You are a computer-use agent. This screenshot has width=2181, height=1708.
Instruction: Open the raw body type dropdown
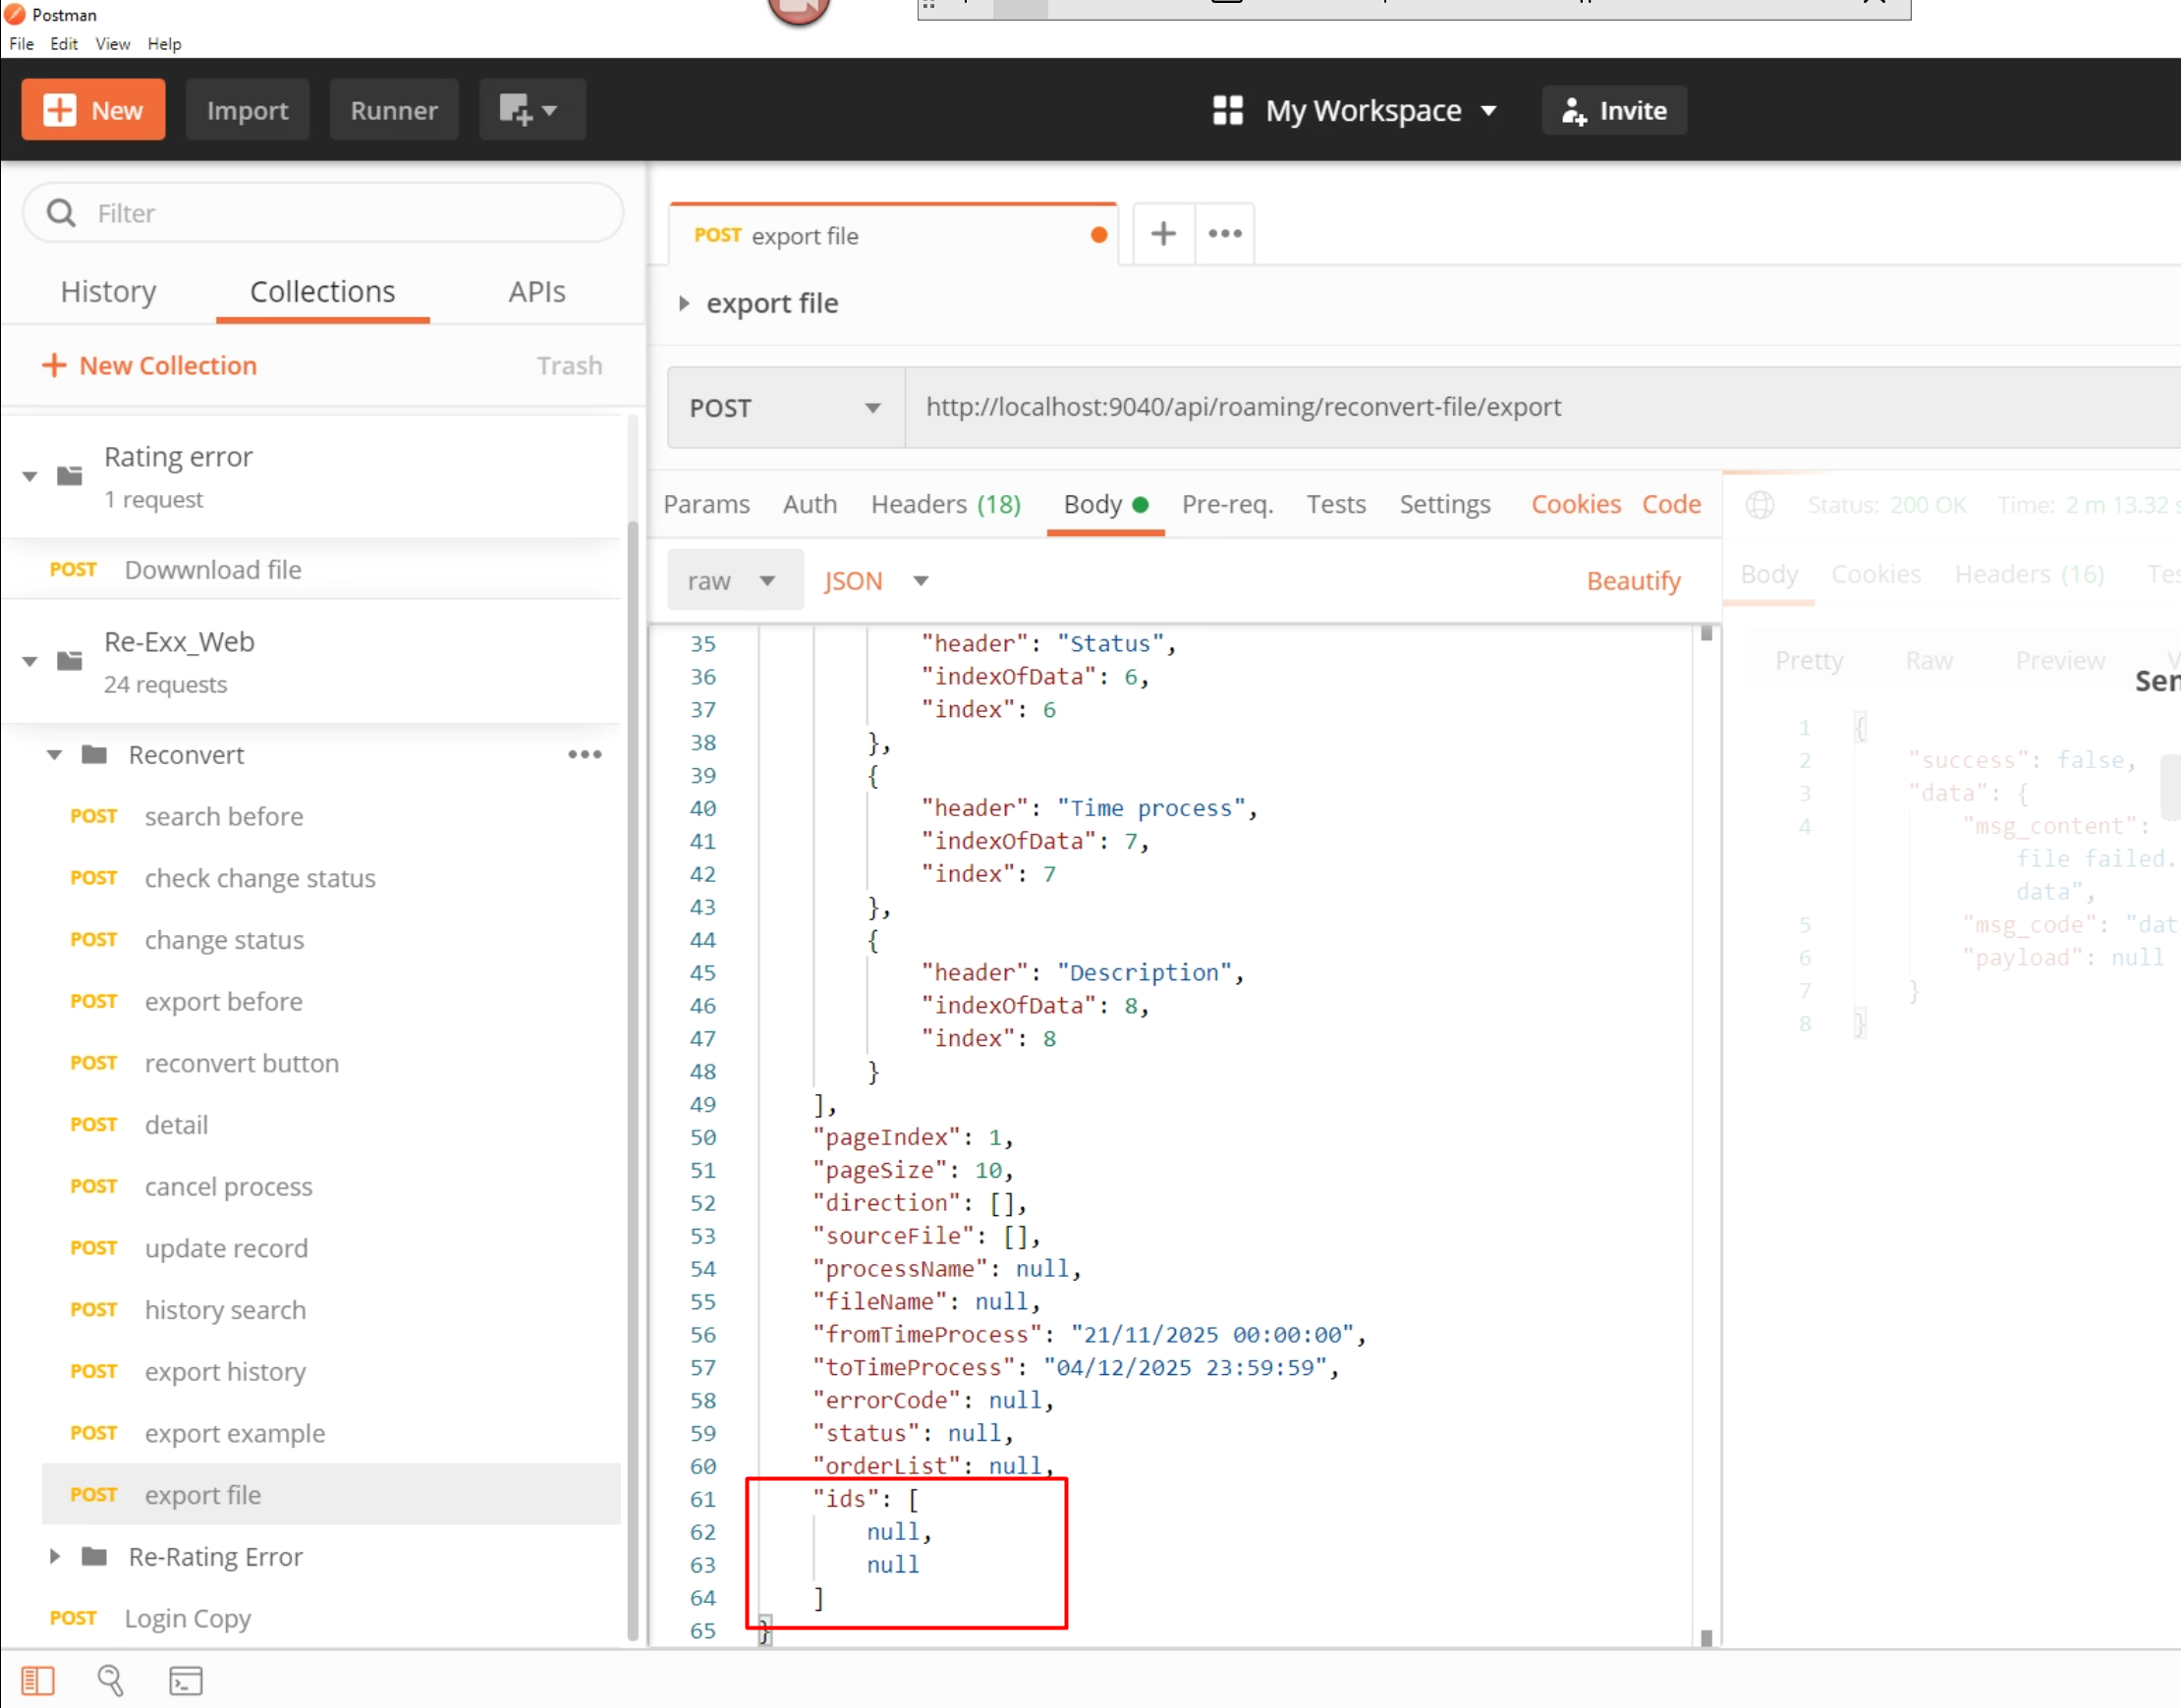[733, 581]
